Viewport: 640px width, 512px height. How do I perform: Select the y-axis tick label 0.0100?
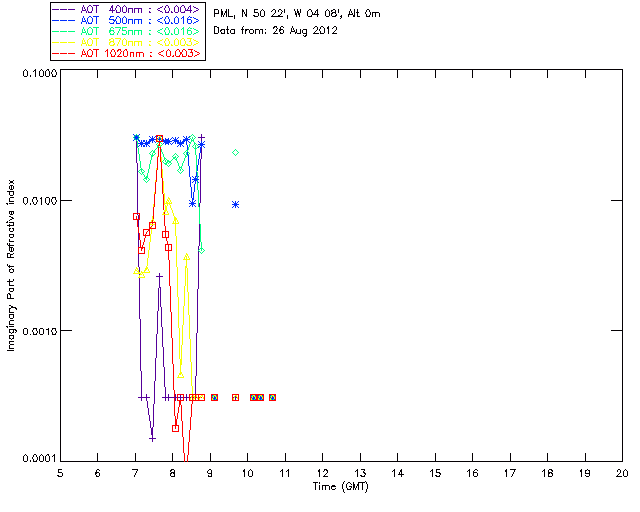[x=39, y=201]
